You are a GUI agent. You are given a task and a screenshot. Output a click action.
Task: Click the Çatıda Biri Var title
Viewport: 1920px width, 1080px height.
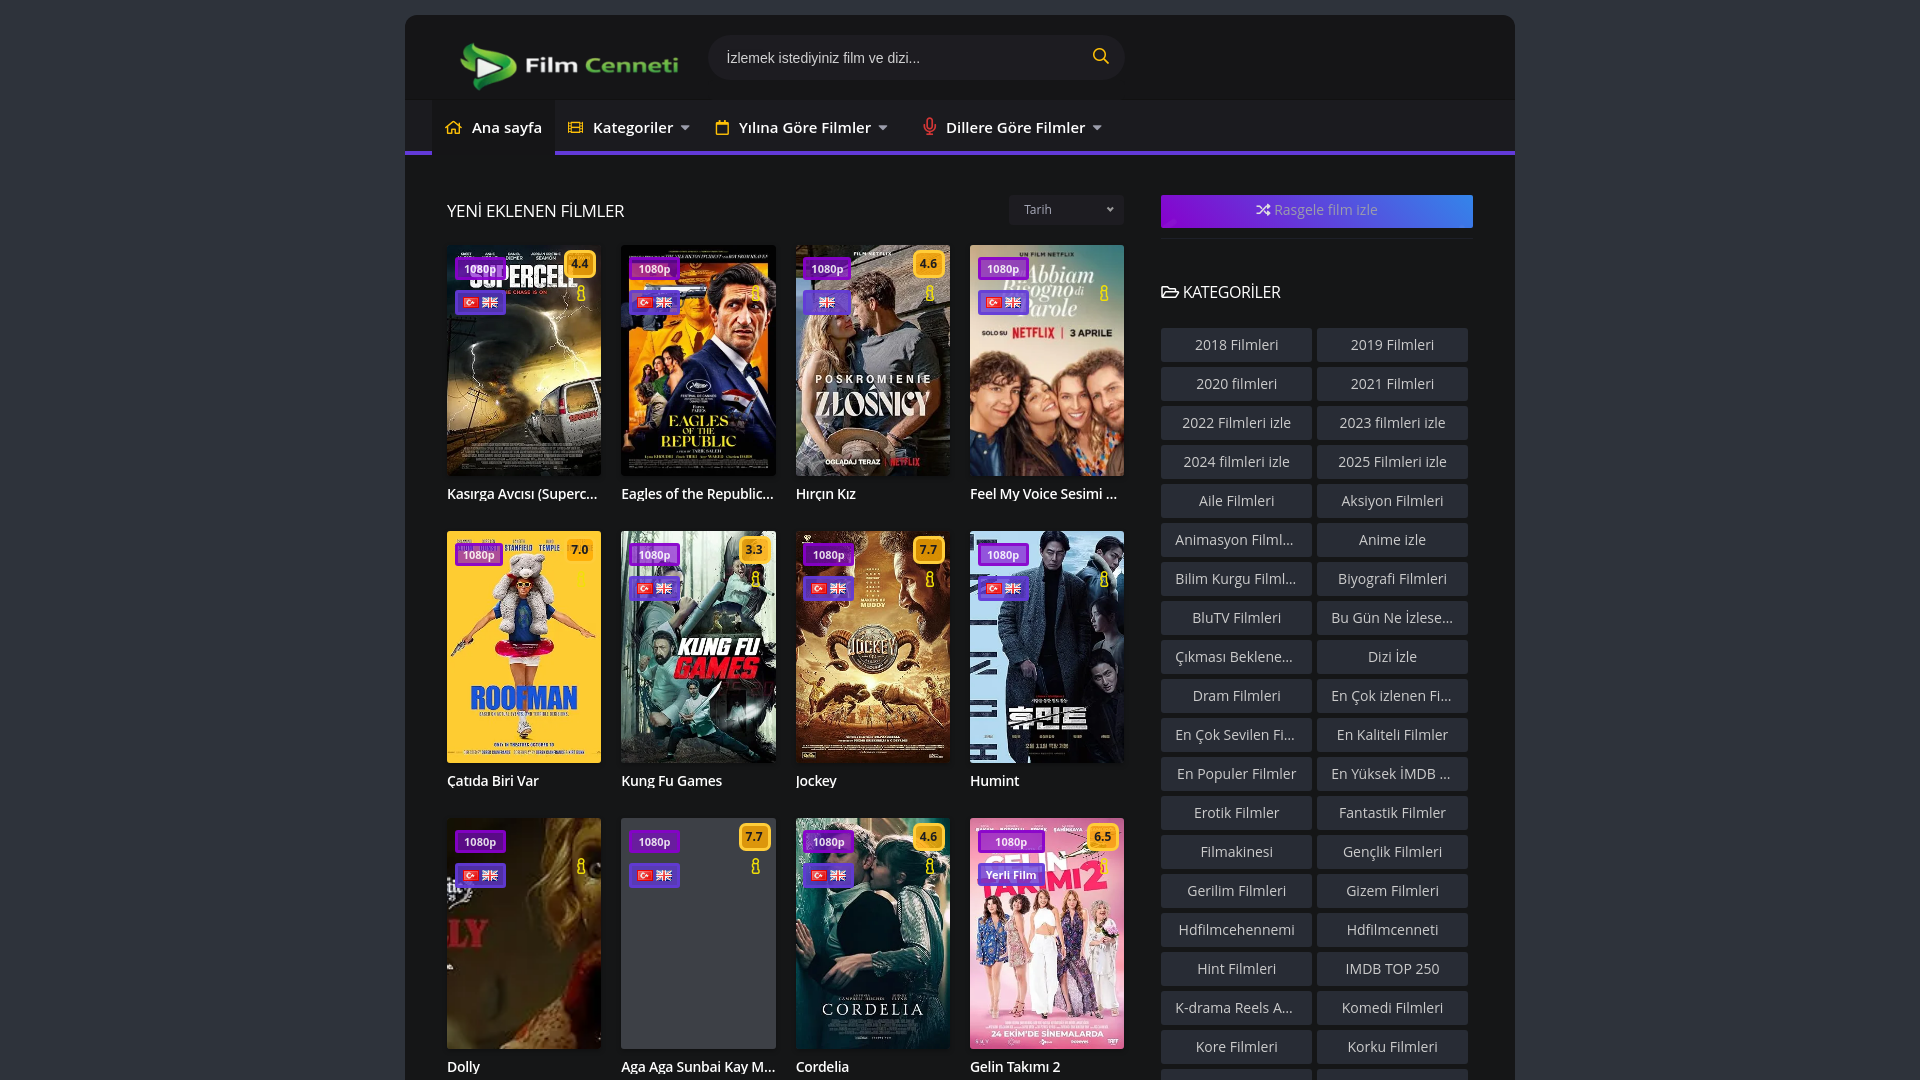pos(493,781)
